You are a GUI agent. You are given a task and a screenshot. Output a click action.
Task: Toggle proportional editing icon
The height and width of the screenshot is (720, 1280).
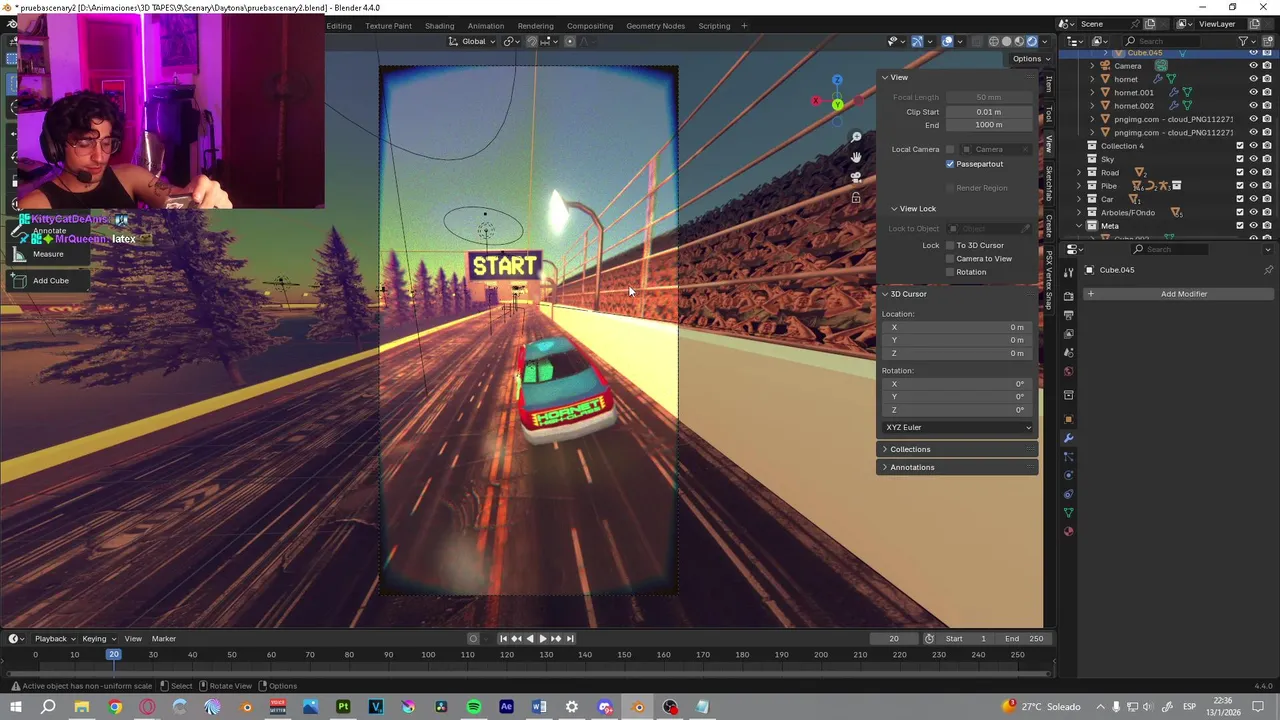pos(570,41)
